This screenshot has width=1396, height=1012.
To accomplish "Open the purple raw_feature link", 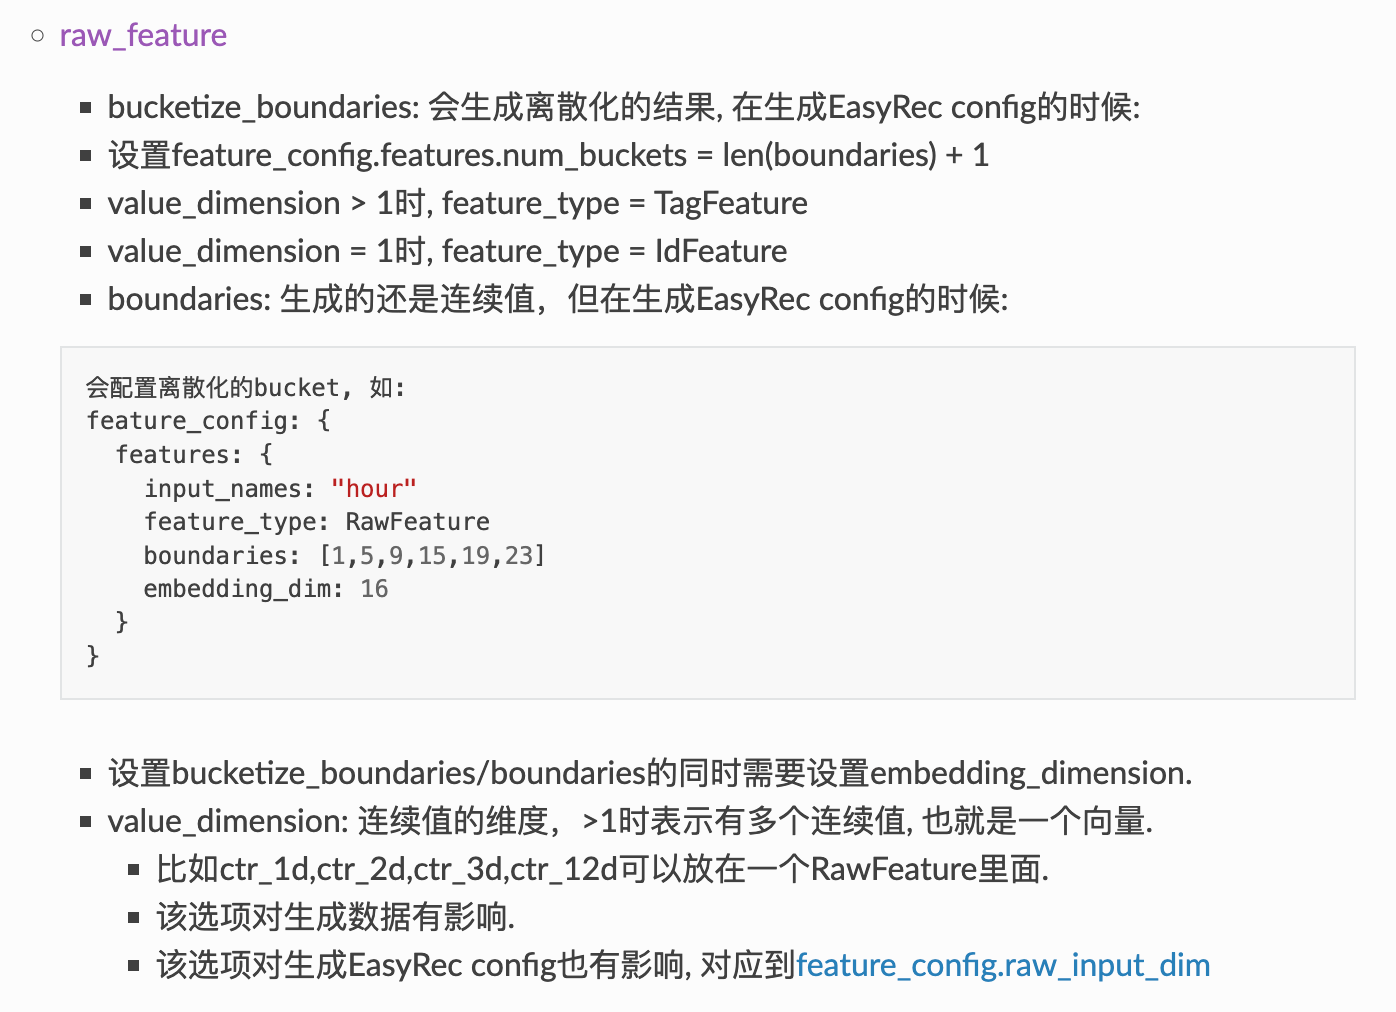I will (143, 35).
